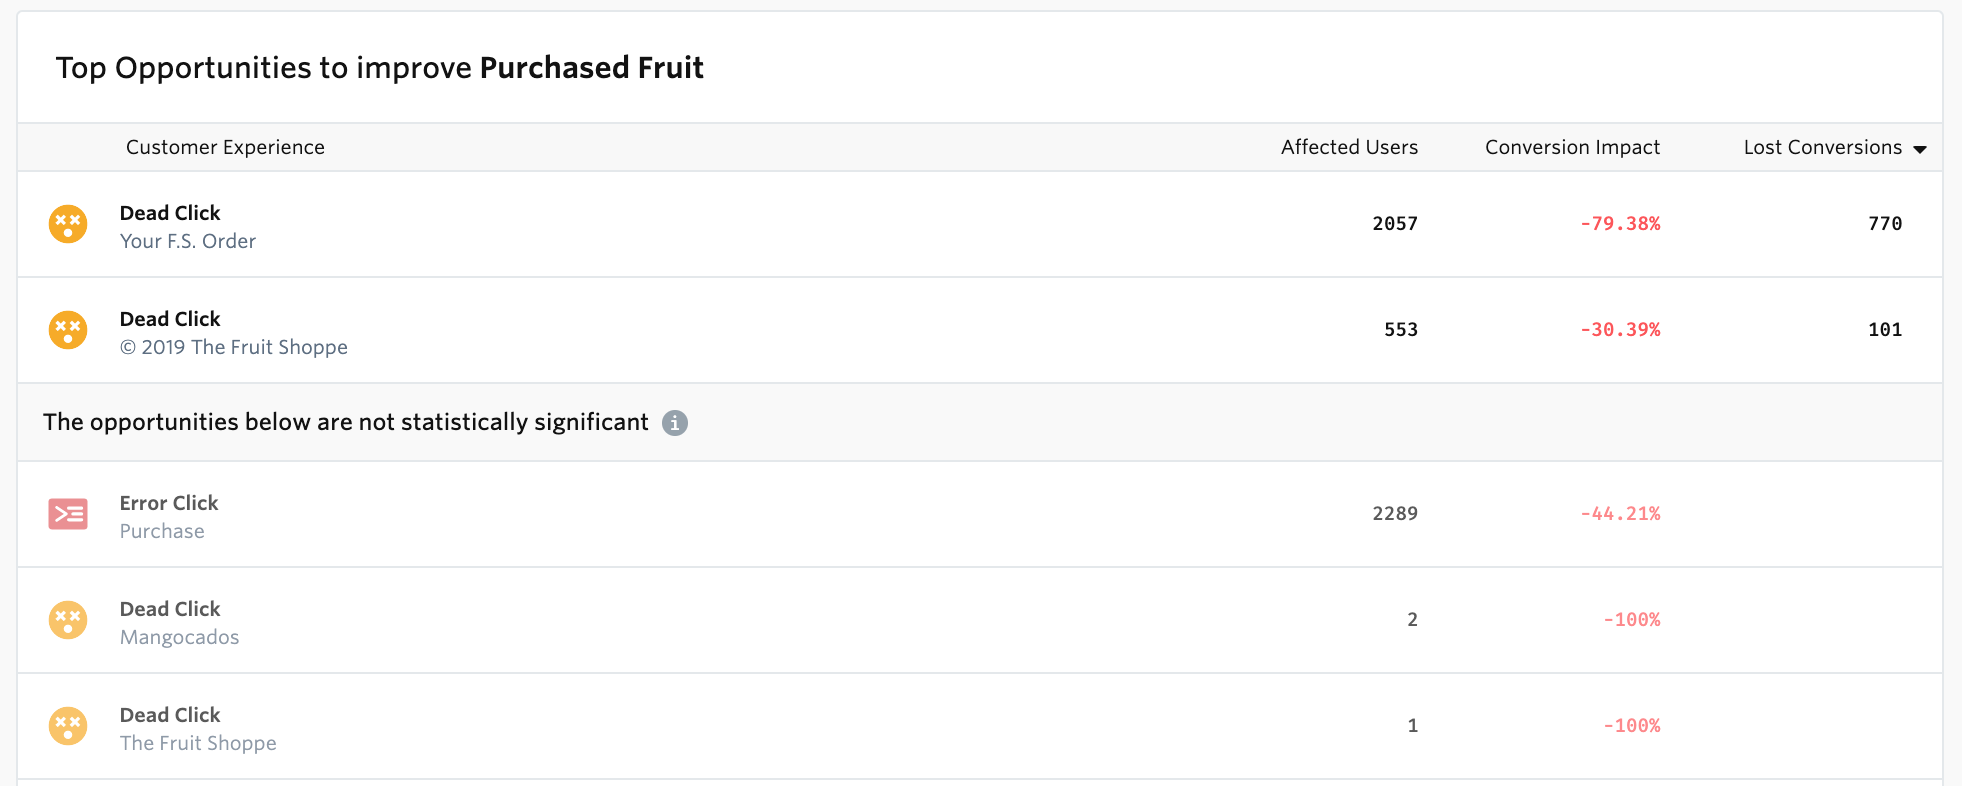This screenshot has height=786, width=1962.
Task: Click the 770 lost conversions value
Action: pyautogui.click(x=1885, y=224)
